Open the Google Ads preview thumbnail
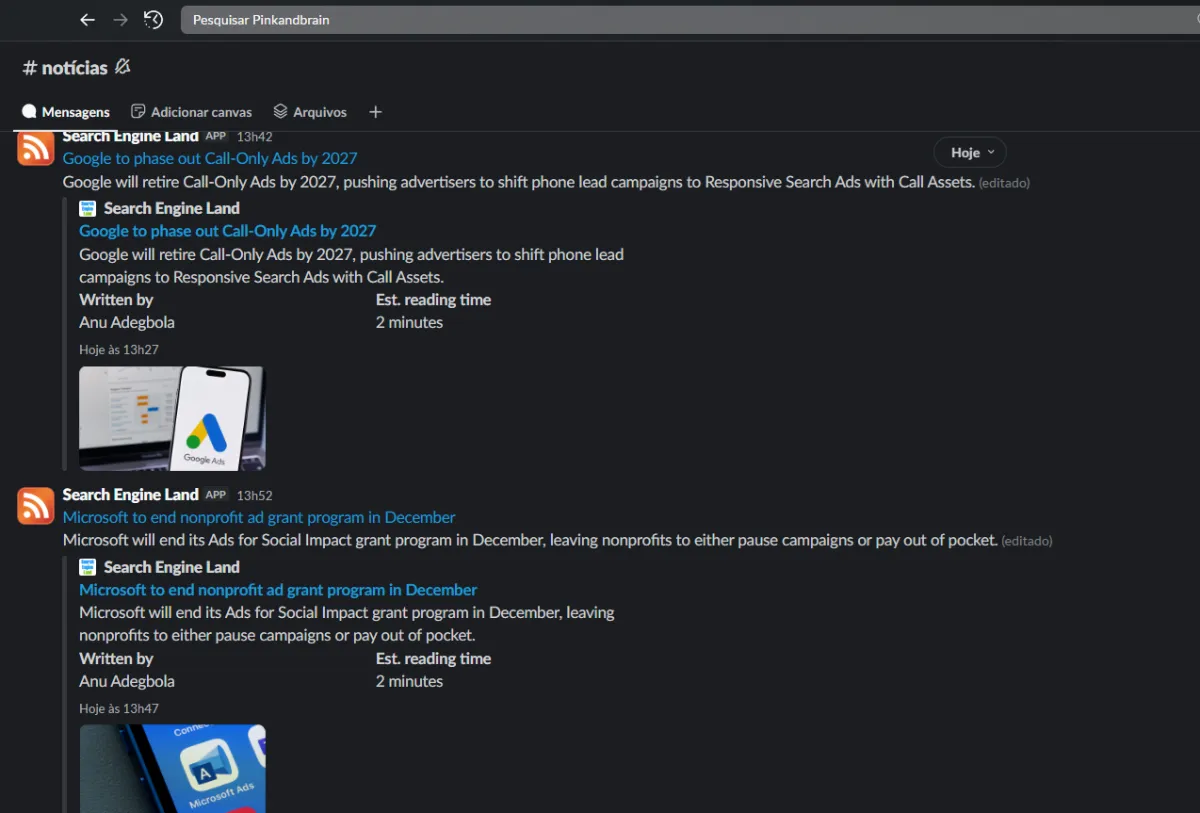1200x813 pixels. (x=172, y=418)
